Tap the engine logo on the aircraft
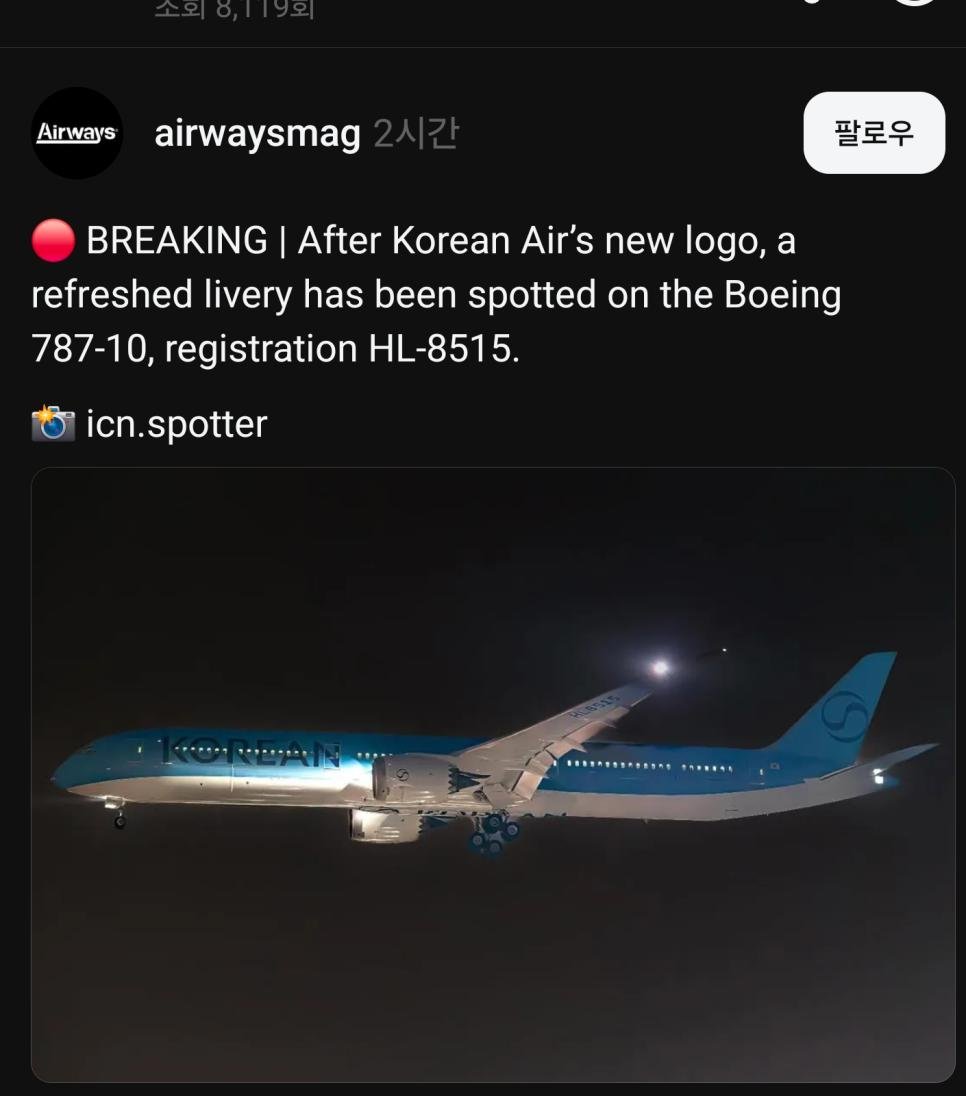The height and width of the screenshot is (1096, 966). [x=403, y=774]
